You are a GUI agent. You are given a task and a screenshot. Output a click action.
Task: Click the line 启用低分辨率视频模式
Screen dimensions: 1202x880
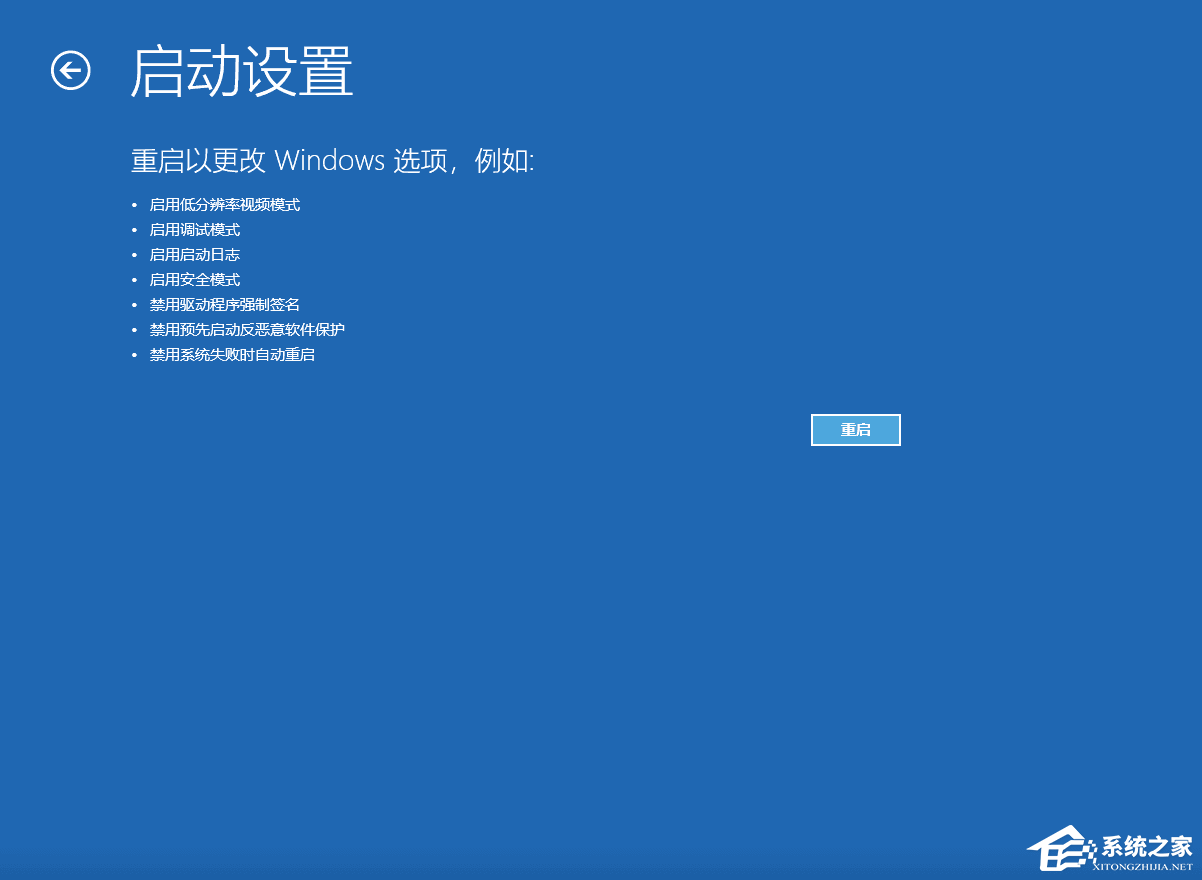pyautogui.click(x=225, y=205)
